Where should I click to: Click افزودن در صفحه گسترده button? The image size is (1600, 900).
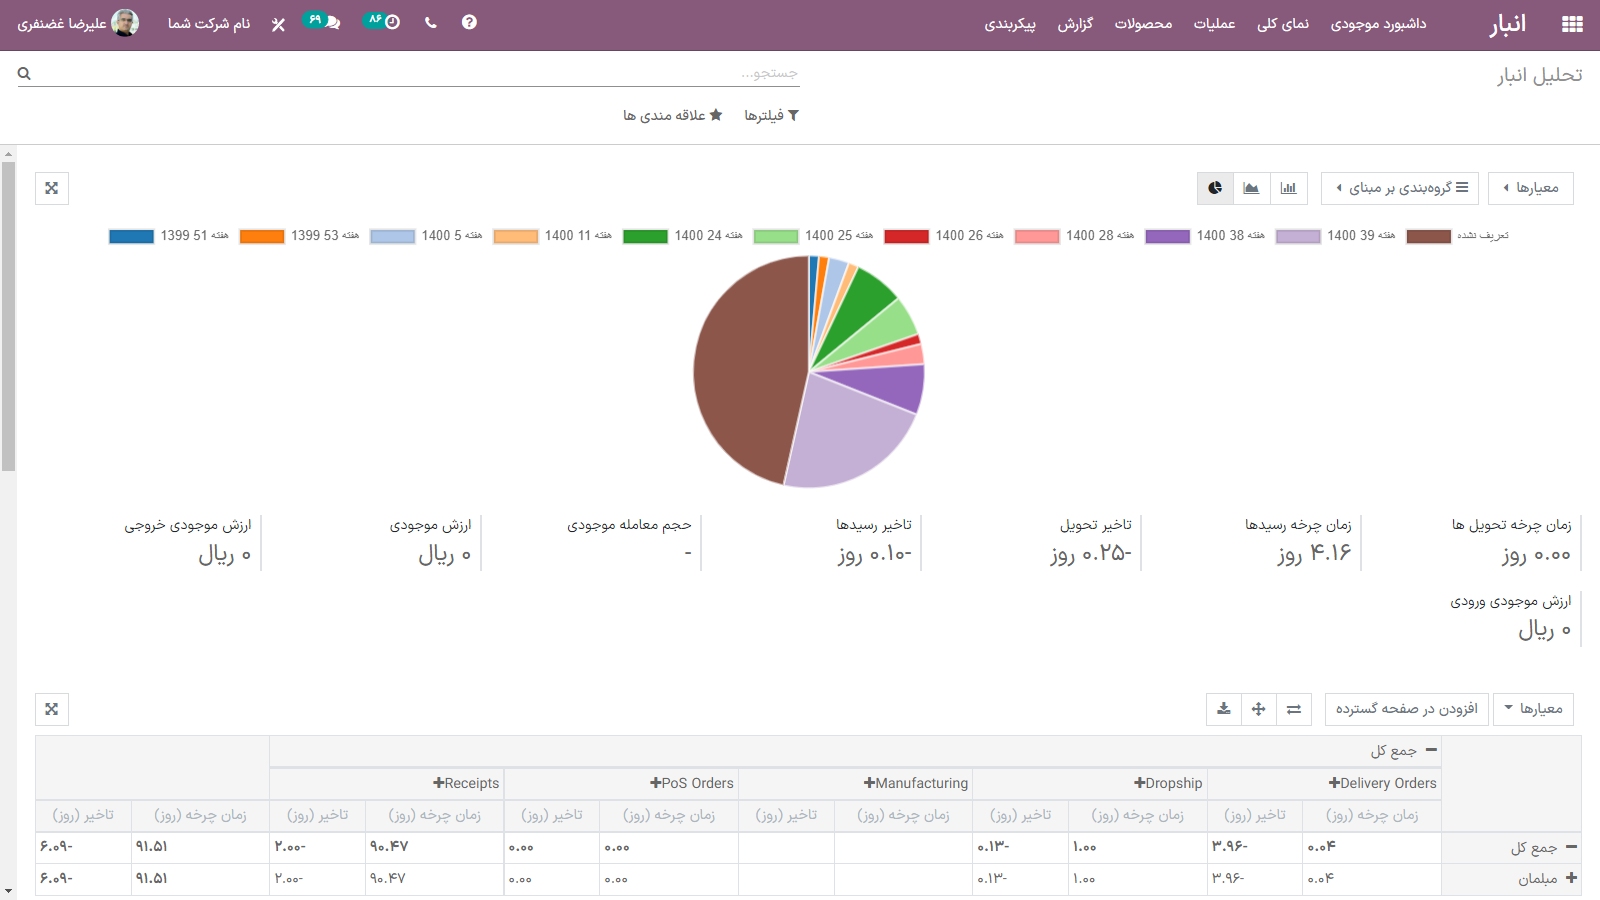point(1406,709)
